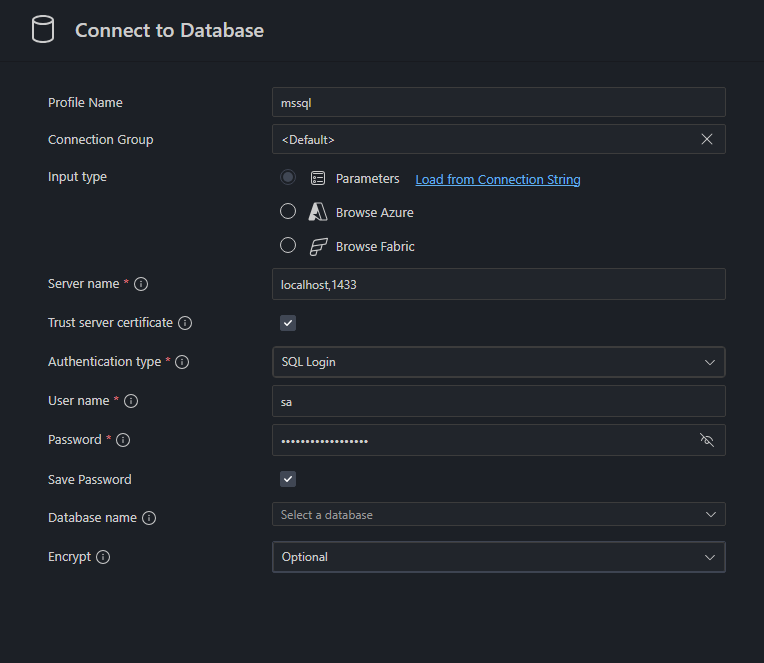Image resolution: width=764 pixels, height=663 pixels.
Task: Click the Trust server certificate label
Action: tap(110, 322)
